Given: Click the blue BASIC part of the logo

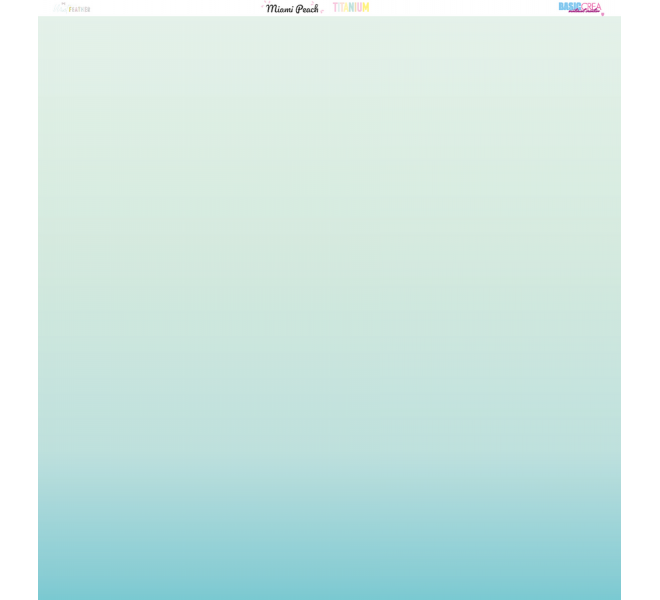Looking at the screenshot, I should pyautogui.click(x=568, y=6).
